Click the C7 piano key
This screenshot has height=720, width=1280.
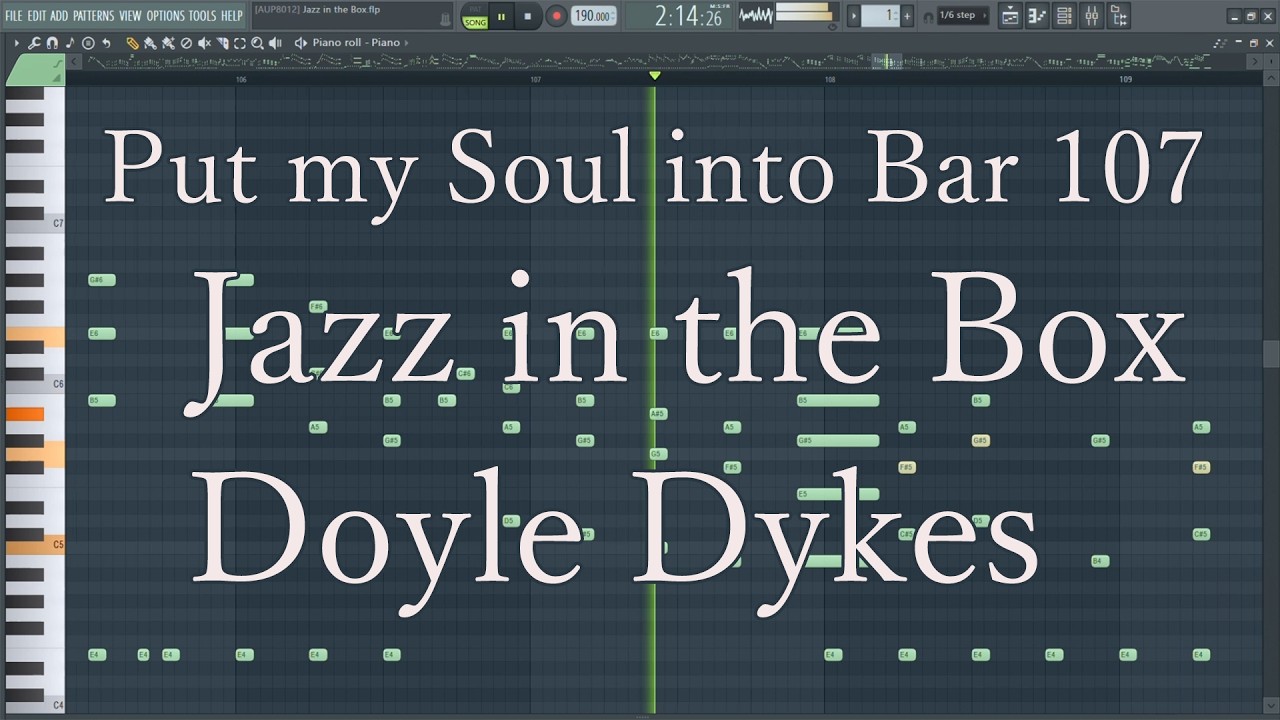(x=35, y=225)
